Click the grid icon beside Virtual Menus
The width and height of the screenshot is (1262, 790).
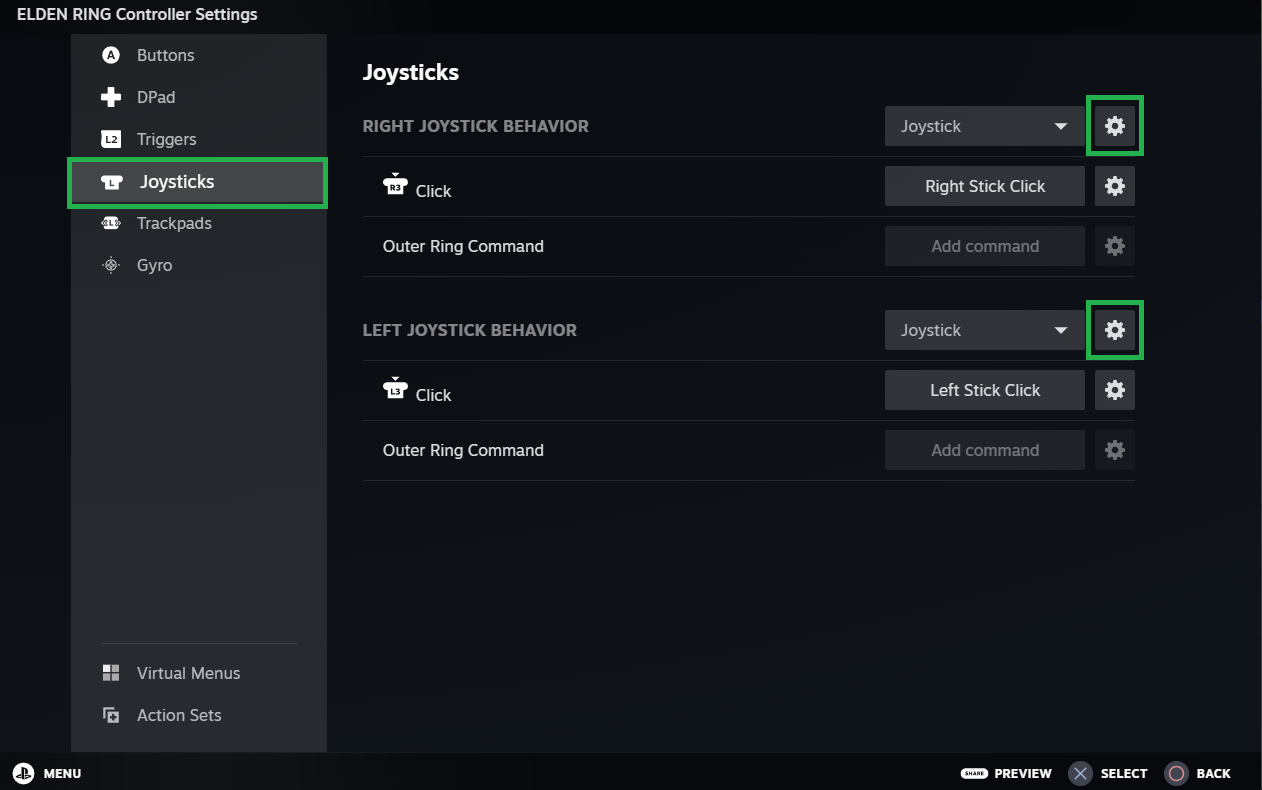click(x=111, y=673)
